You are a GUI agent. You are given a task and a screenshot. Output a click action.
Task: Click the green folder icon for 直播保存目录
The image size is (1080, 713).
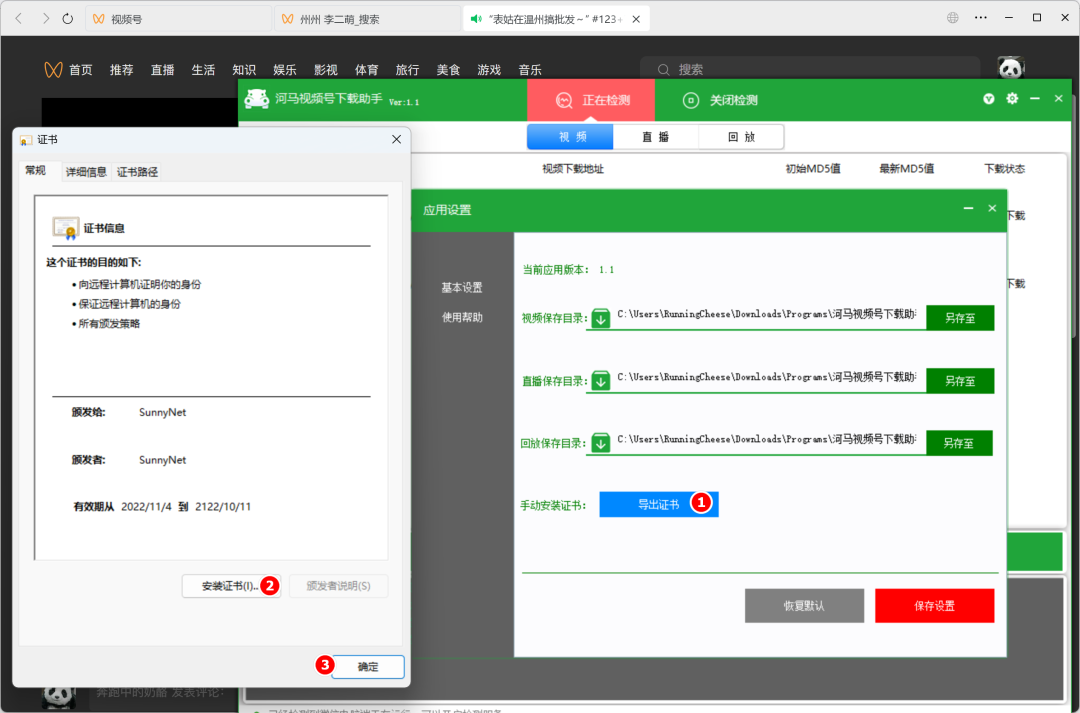coord(601,381)
